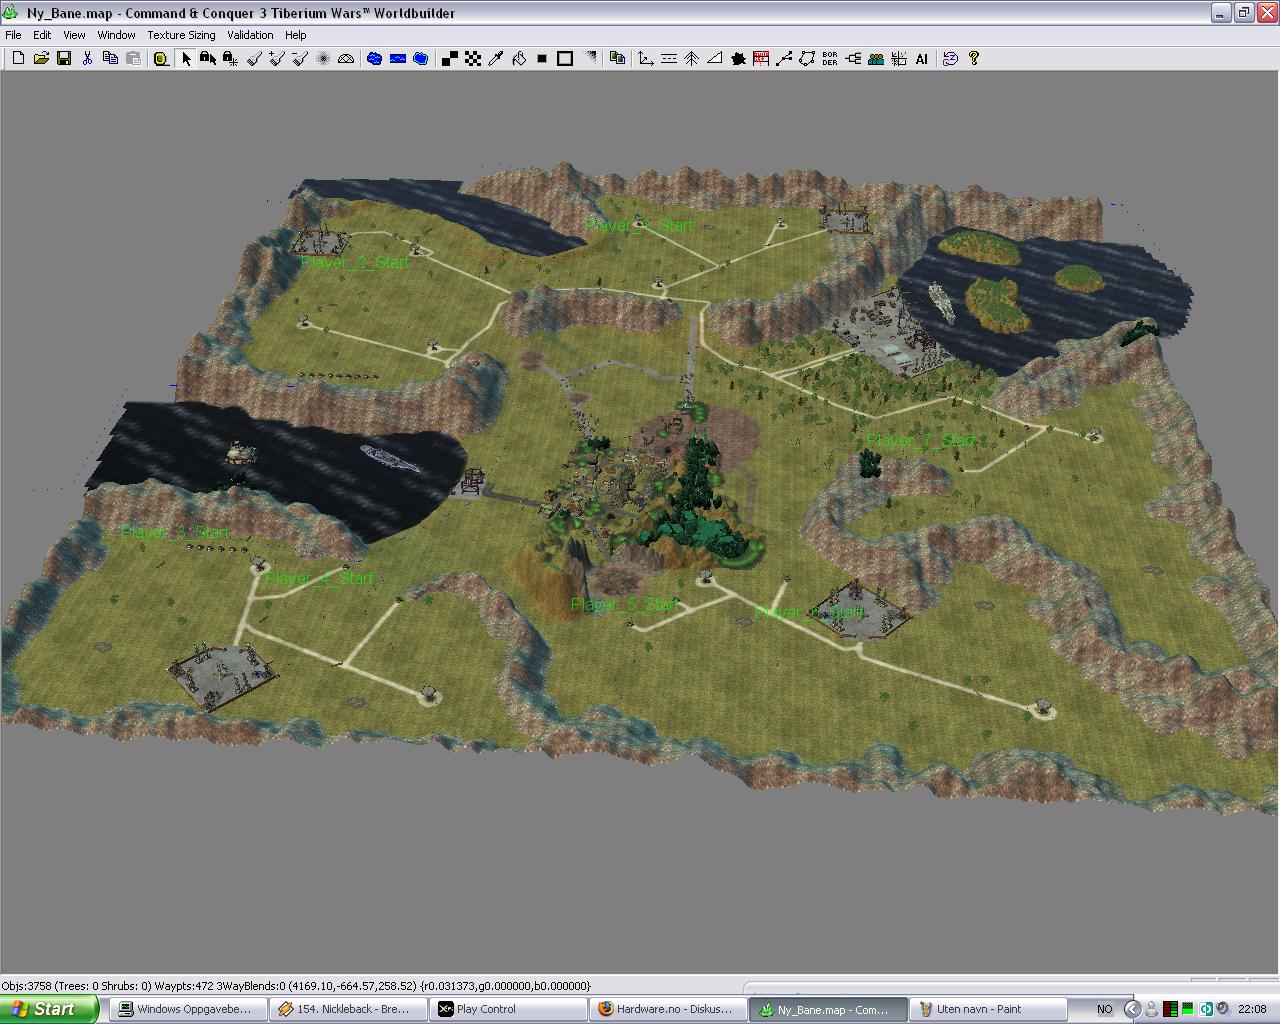Select the axis arrows tool
Viewport: 1280px width, 1024px height.
[x=645, y=59]
